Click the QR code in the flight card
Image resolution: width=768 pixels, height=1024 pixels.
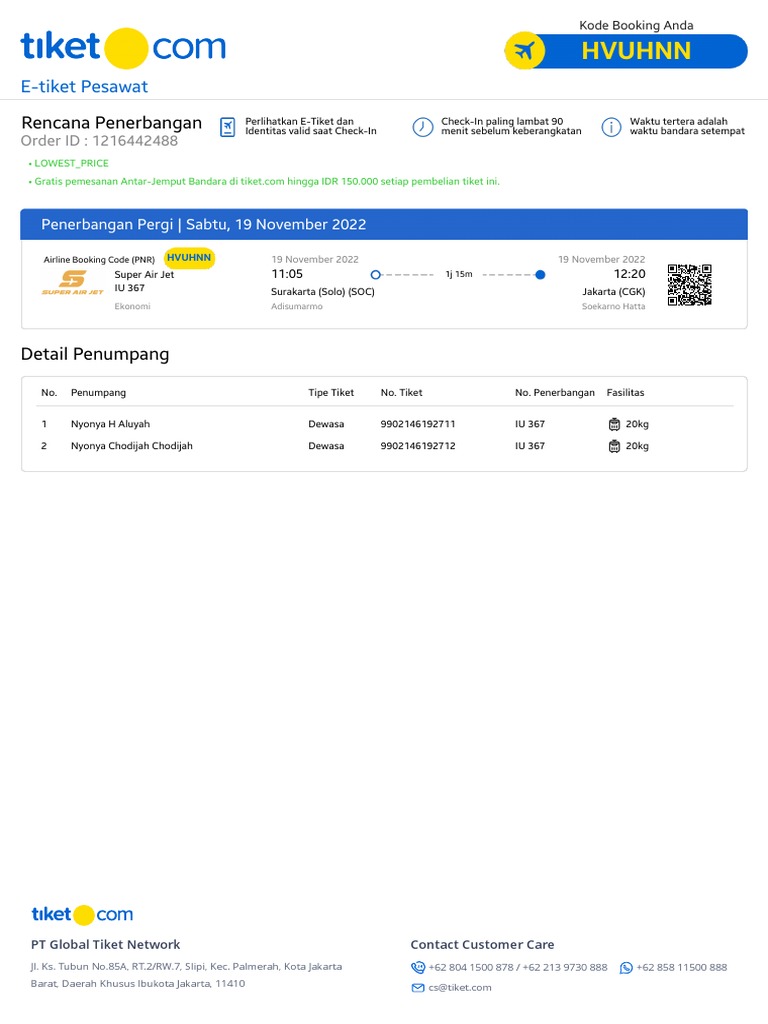[x=689, y=284]
